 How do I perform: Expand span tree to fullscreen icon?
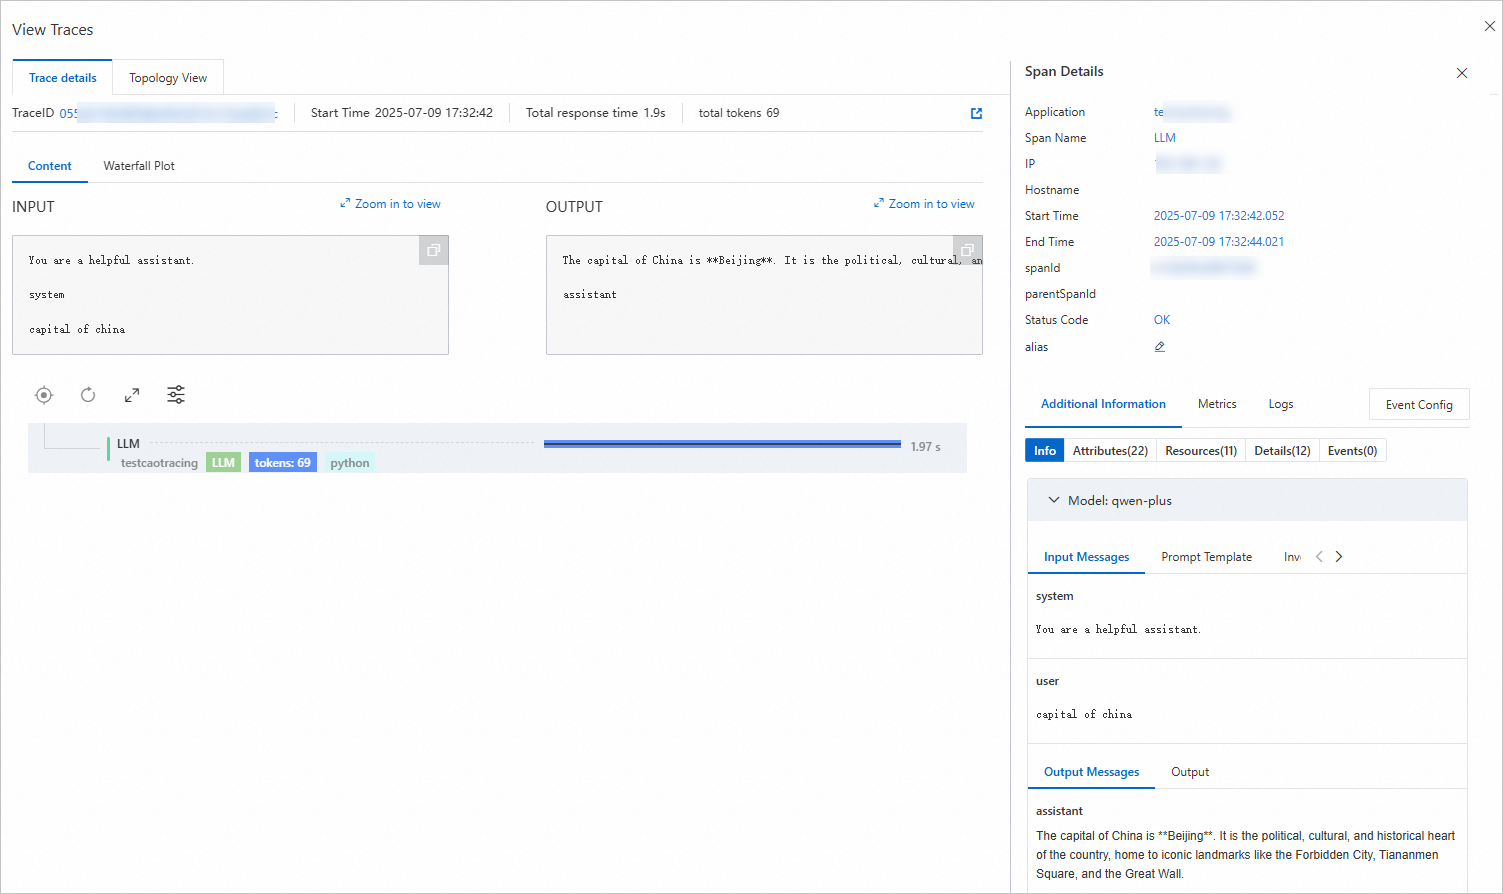pyautogui.click(x=132, y=395)
